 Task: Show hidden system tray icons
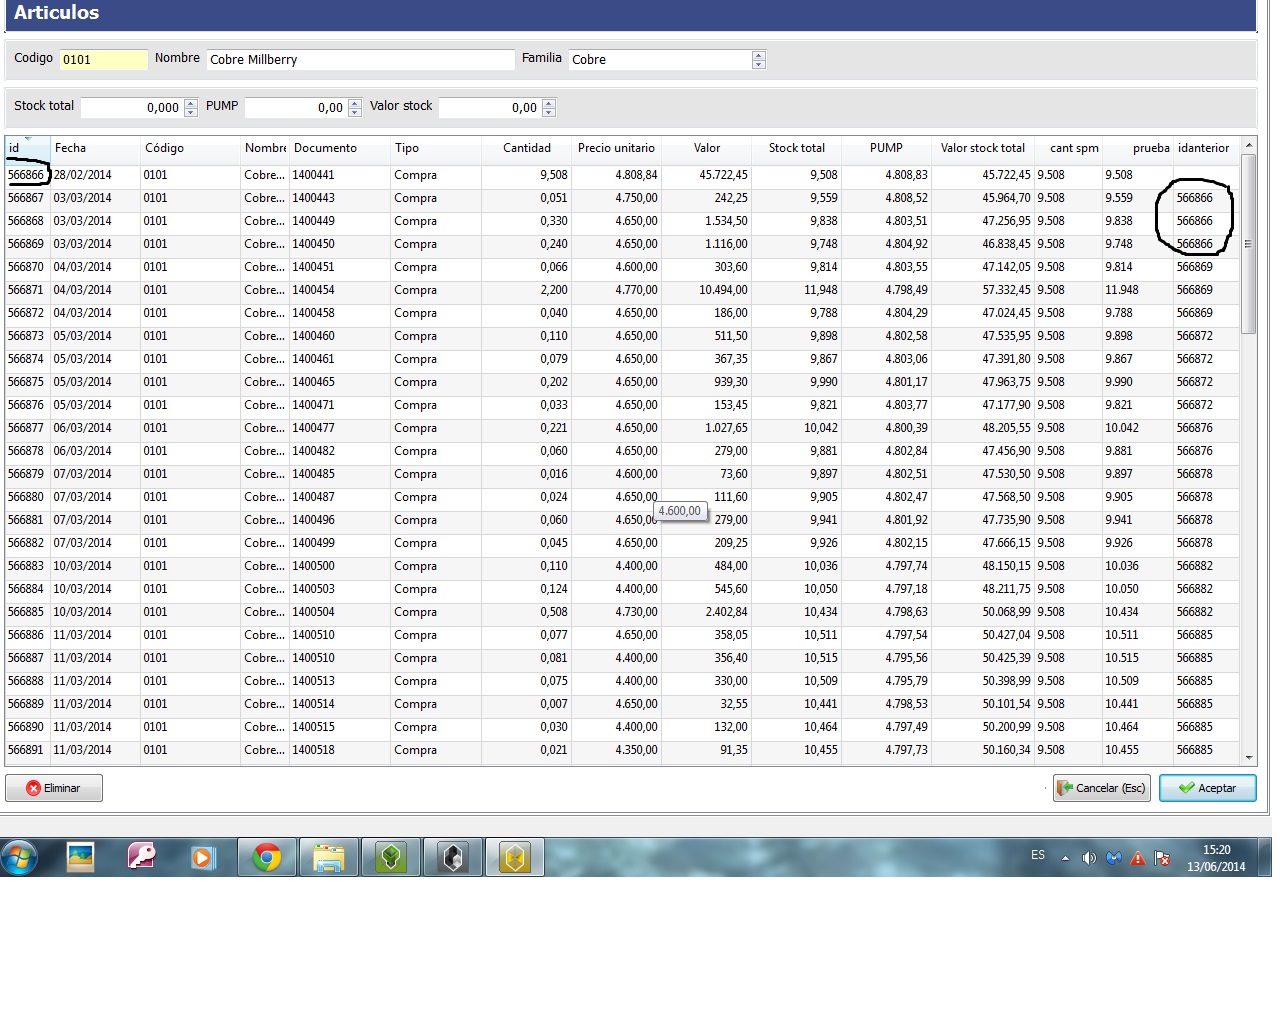pyautogui.click(x=1065, y=858)
